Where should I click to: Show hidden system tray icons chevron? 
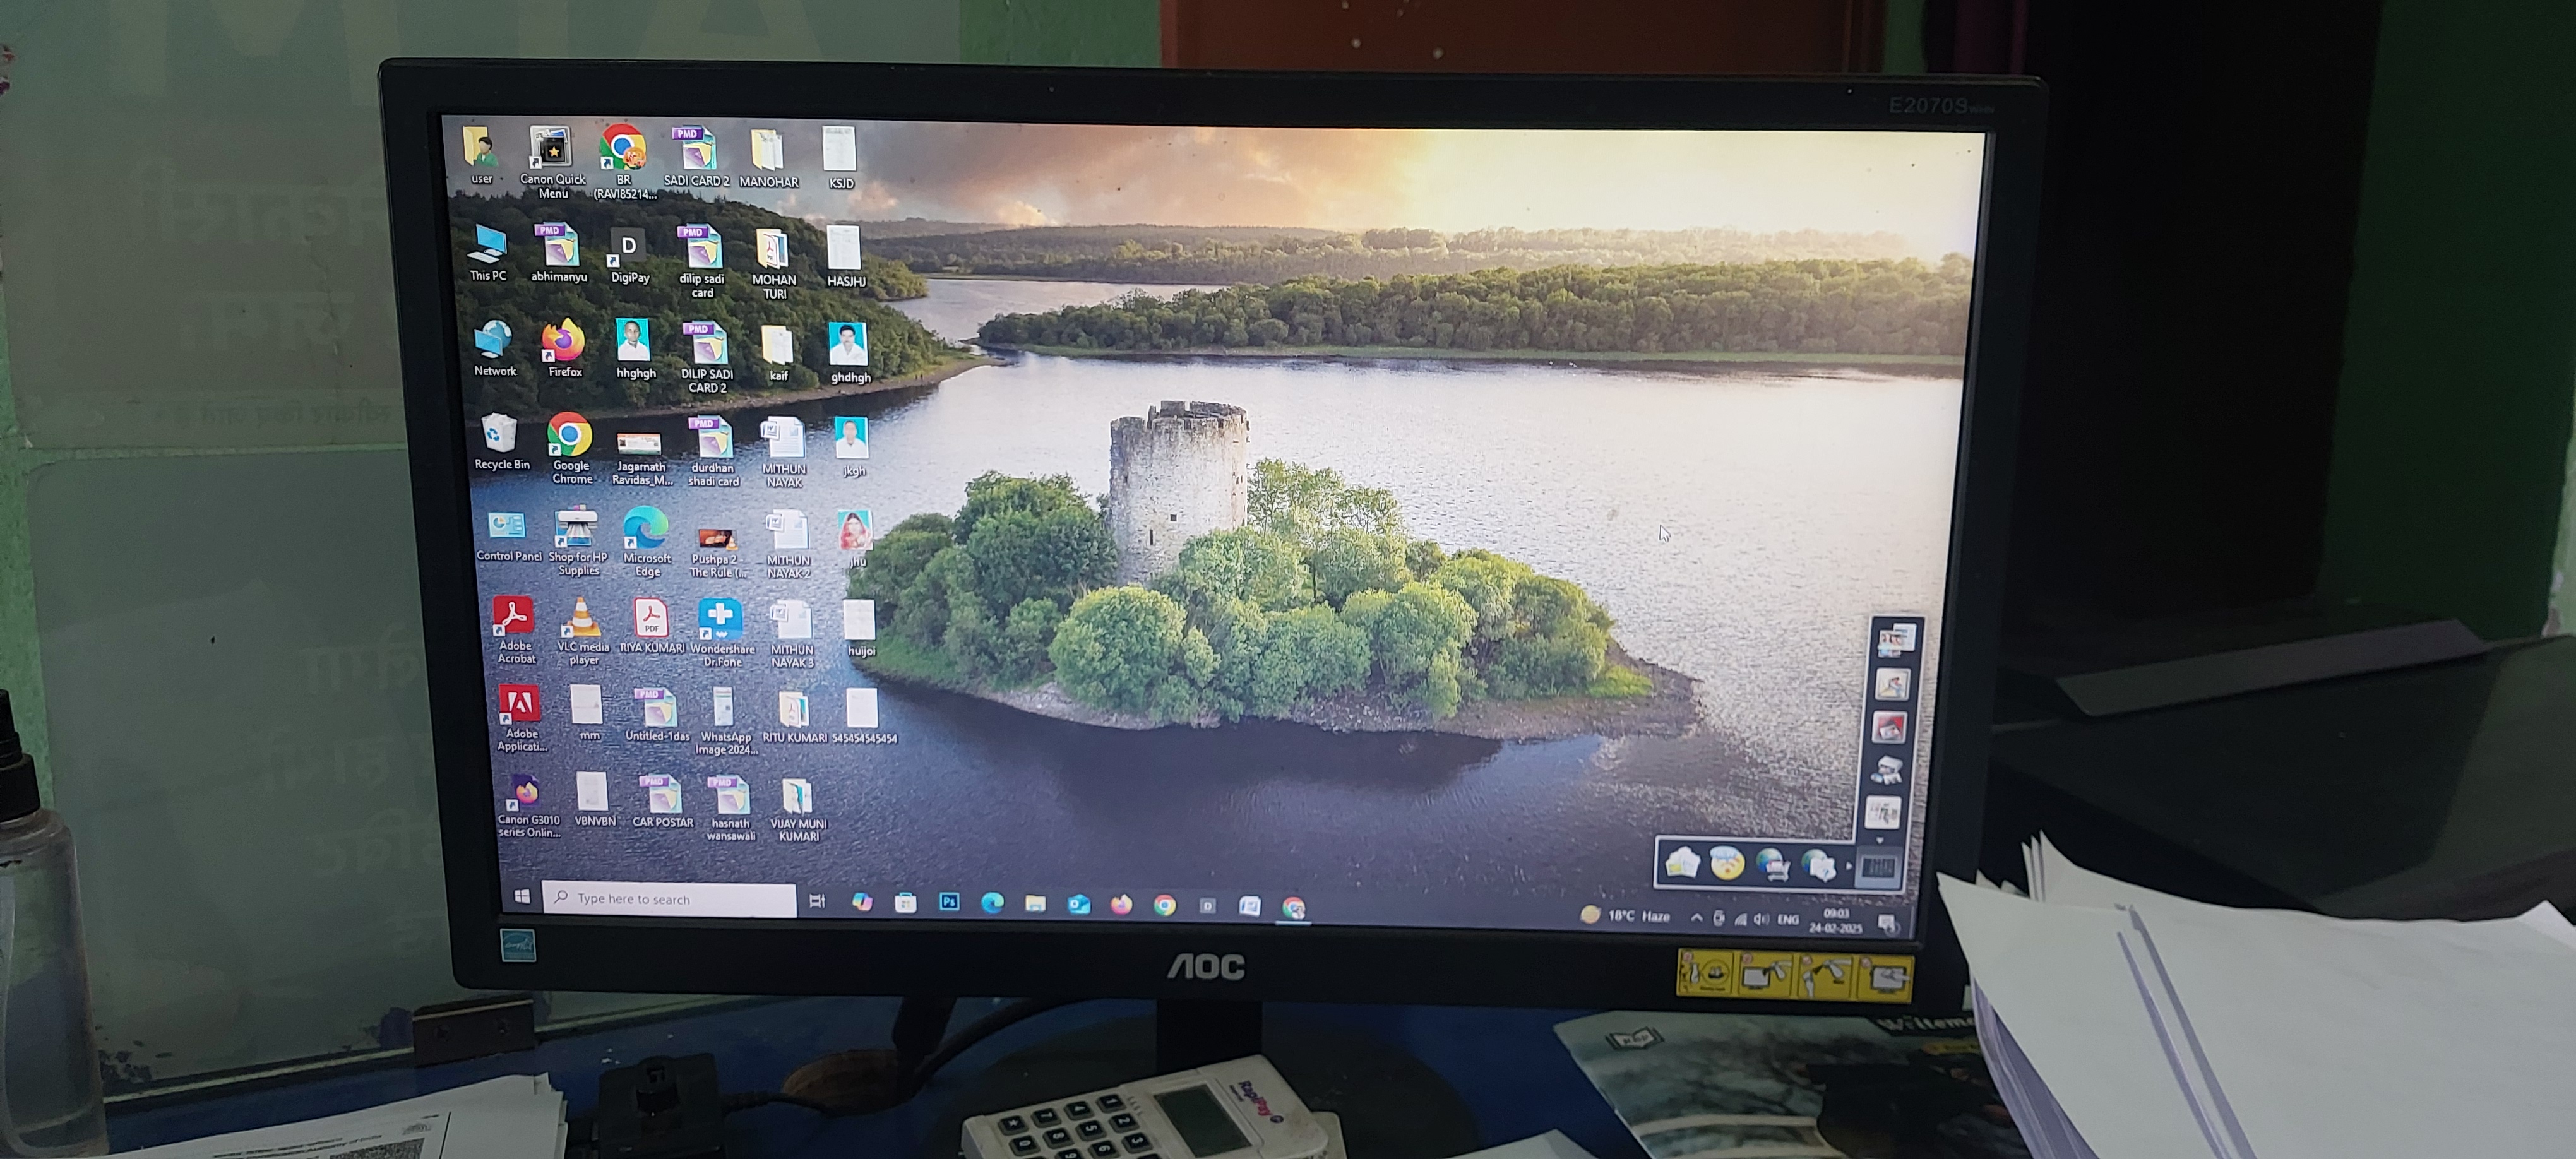click(x=1696, y=918)
